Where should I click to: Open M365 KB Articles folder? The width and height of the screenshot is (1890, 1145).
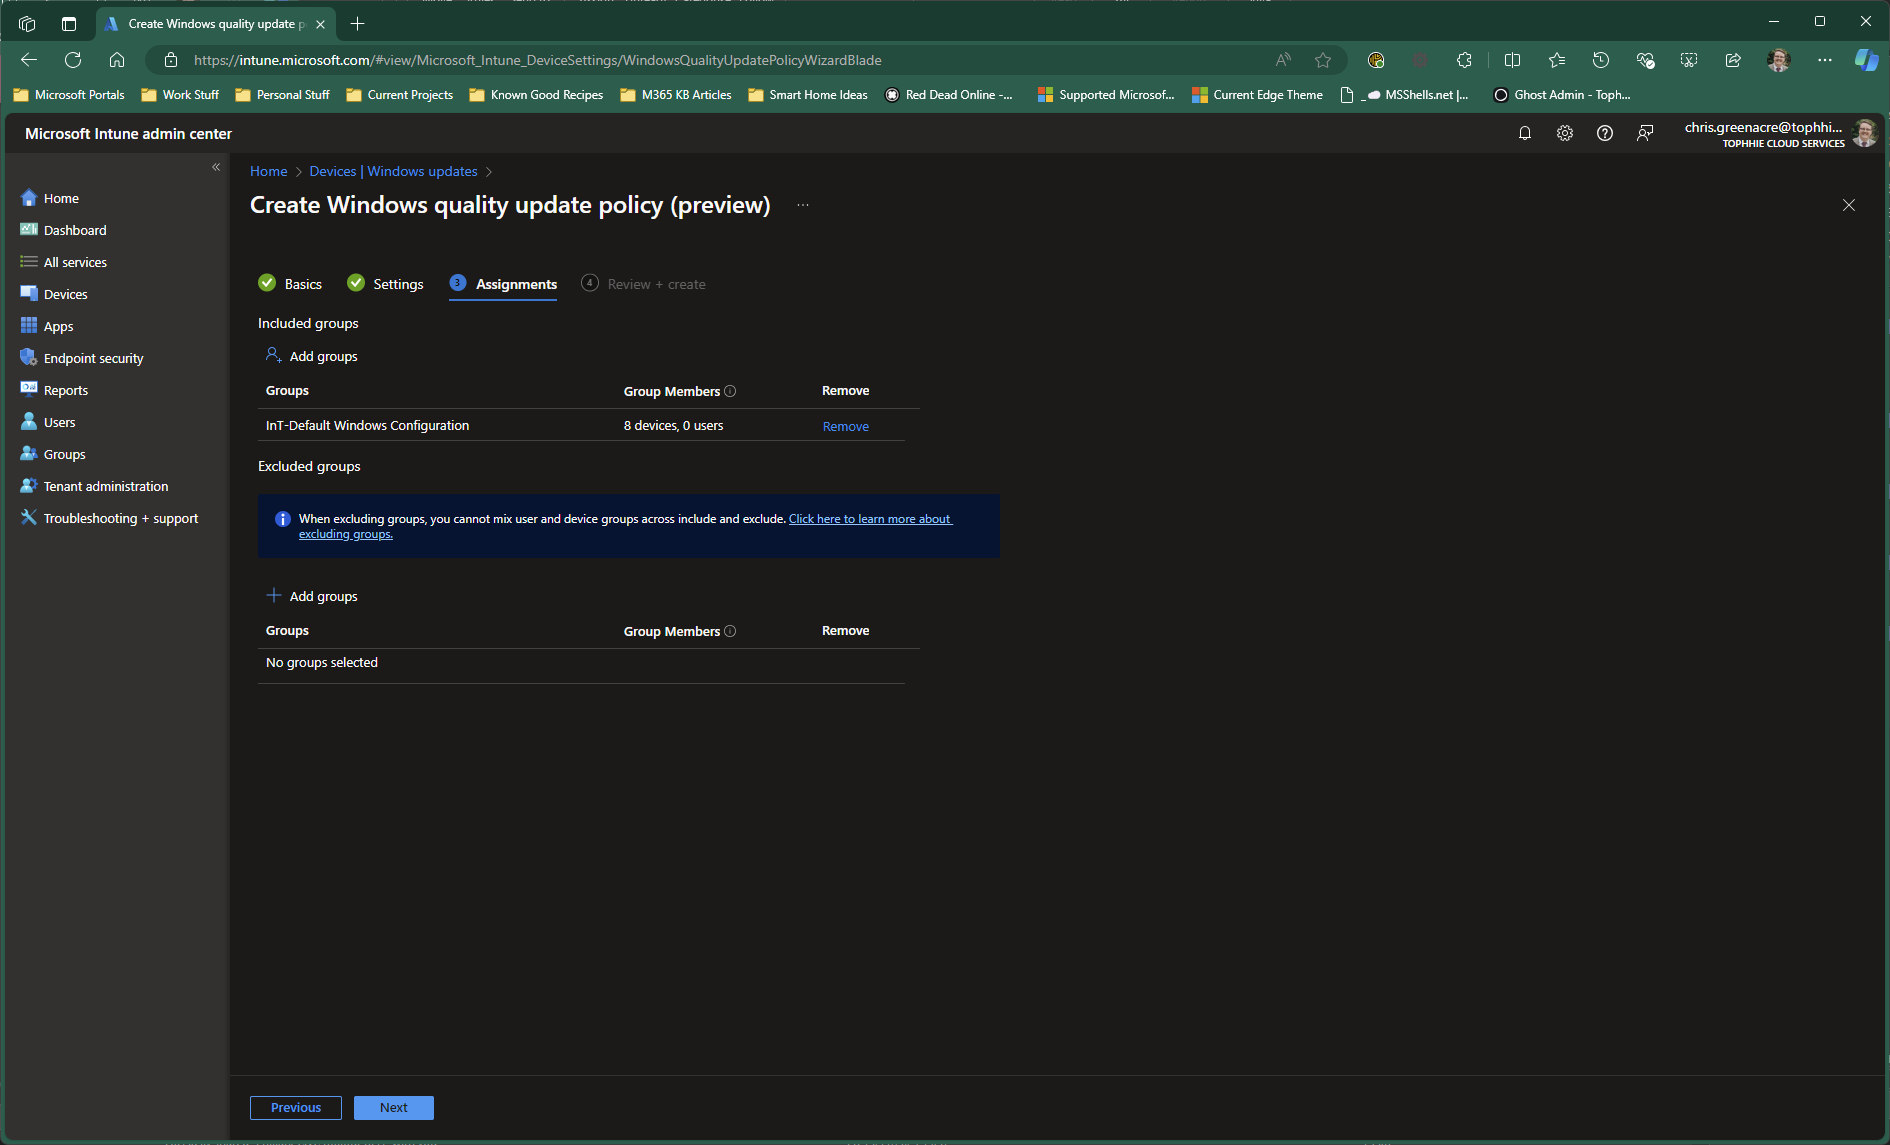[x=676, y=95]
